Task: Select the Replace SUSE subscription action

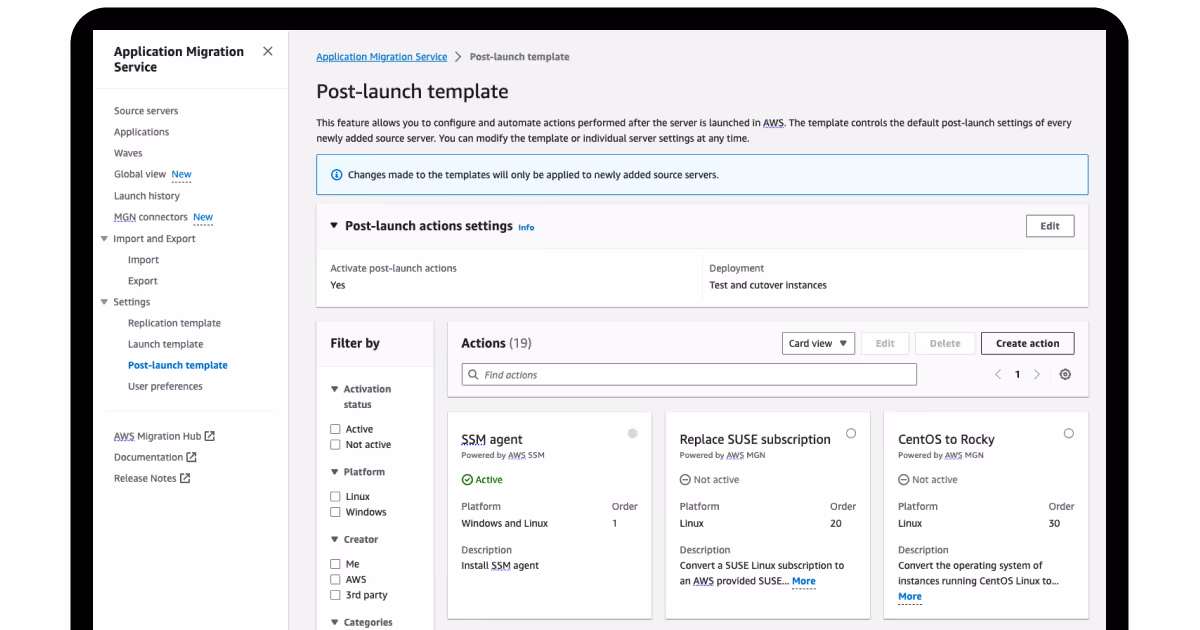Action: click(851, 433)
